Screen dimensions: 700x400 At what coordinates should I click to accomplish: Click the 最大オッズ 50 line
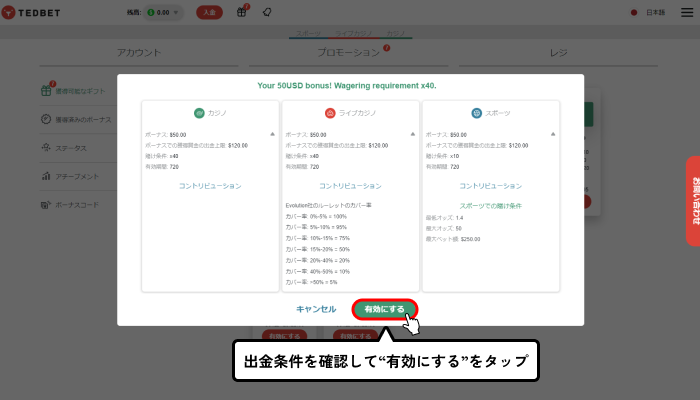444,229
